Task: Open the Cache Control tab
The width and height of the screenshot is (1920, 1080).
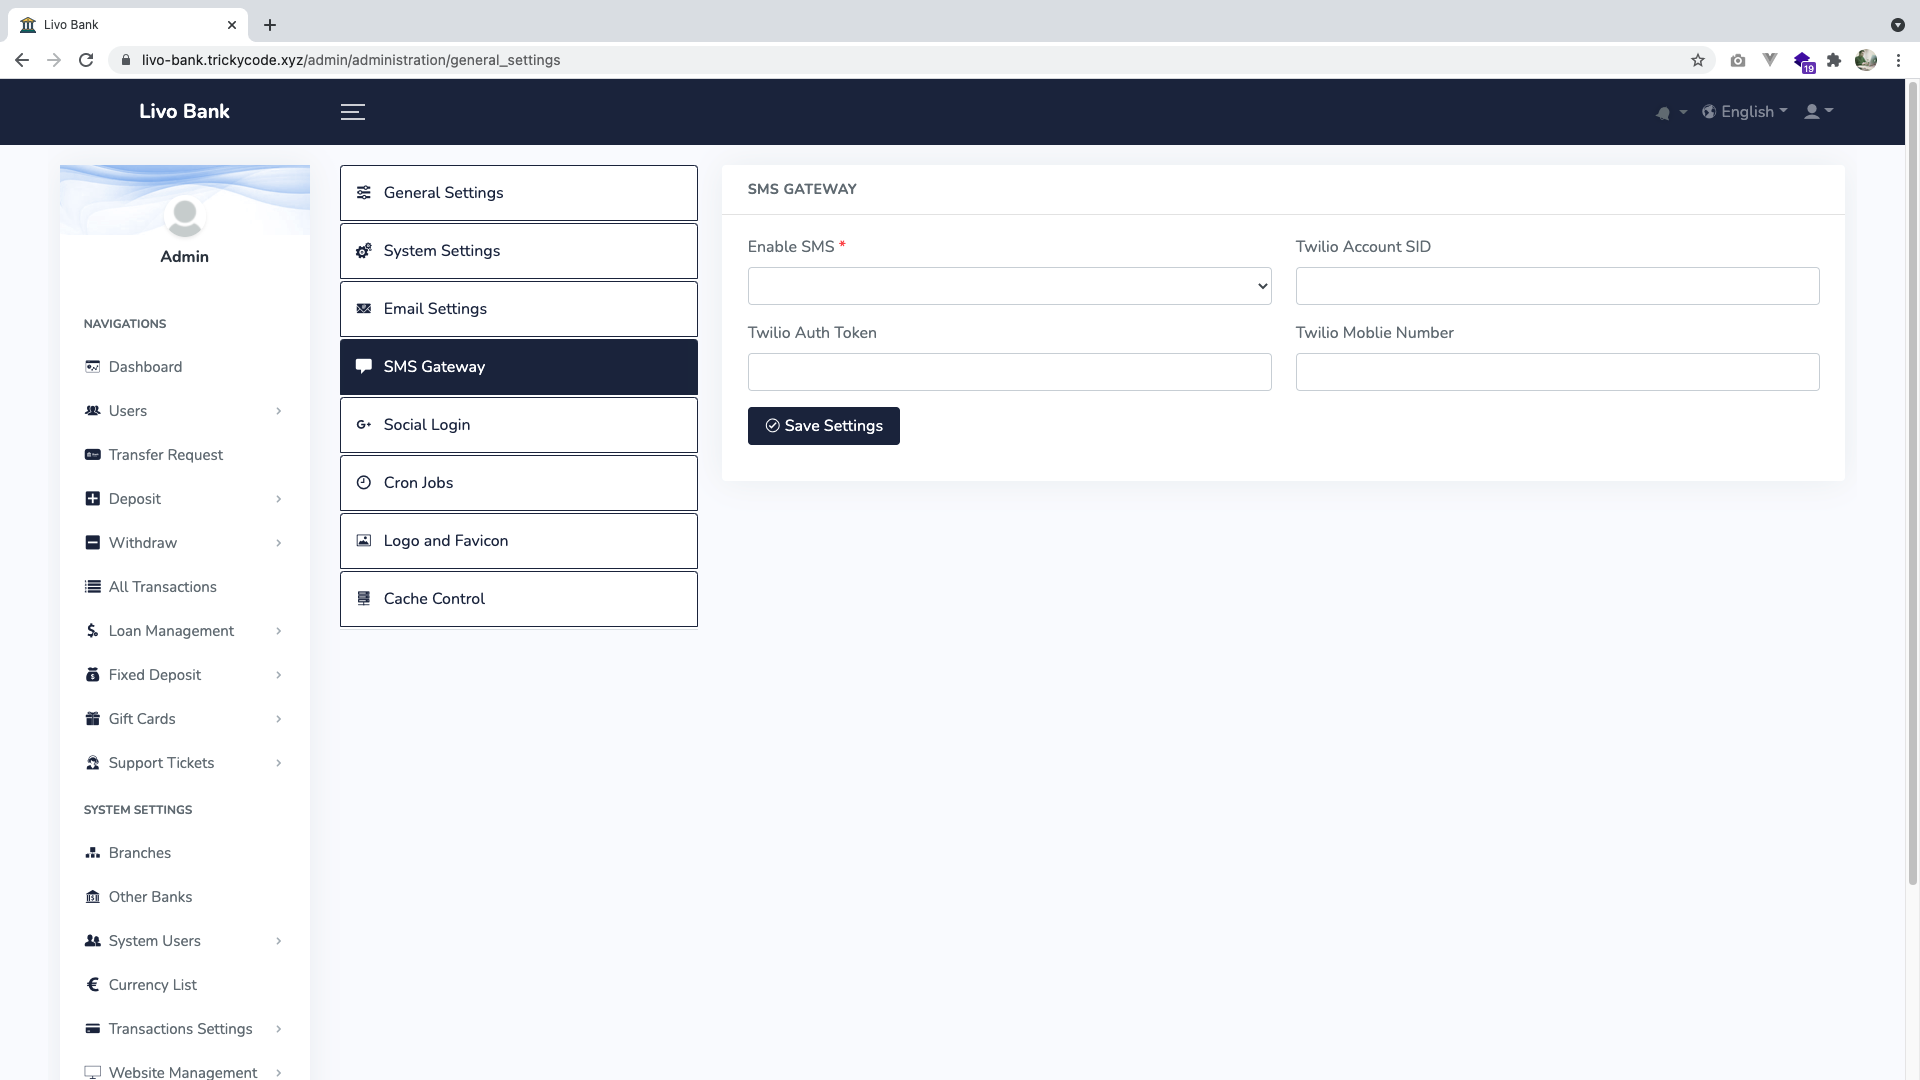Action: tap(518, 599)
